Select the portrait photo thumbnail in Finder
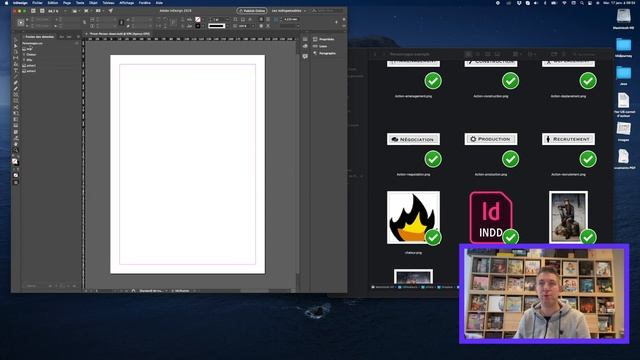The width and height of the screenshot is (640, 360). [x=568, y=218]
